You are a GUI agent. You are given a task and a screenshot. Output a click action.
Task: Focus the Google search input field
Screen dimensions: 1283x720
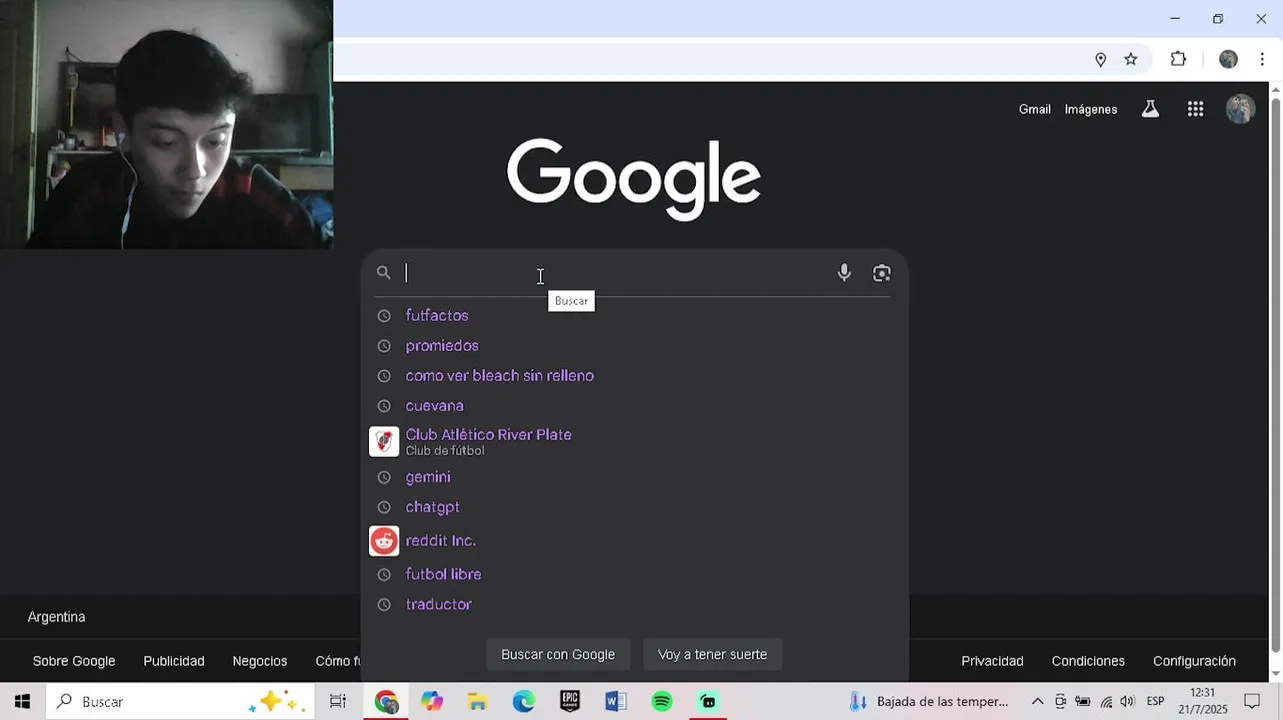point(615,273)
